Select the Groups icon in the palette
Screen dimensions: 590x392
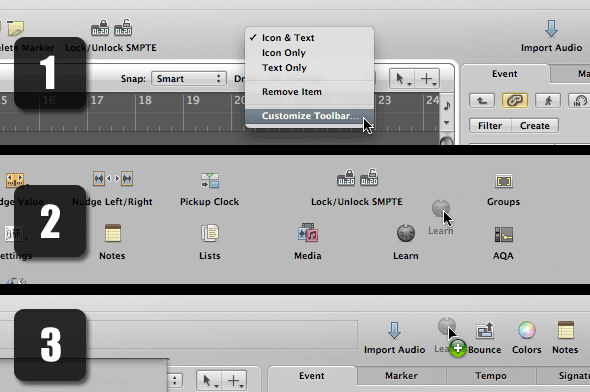(503, 182)
